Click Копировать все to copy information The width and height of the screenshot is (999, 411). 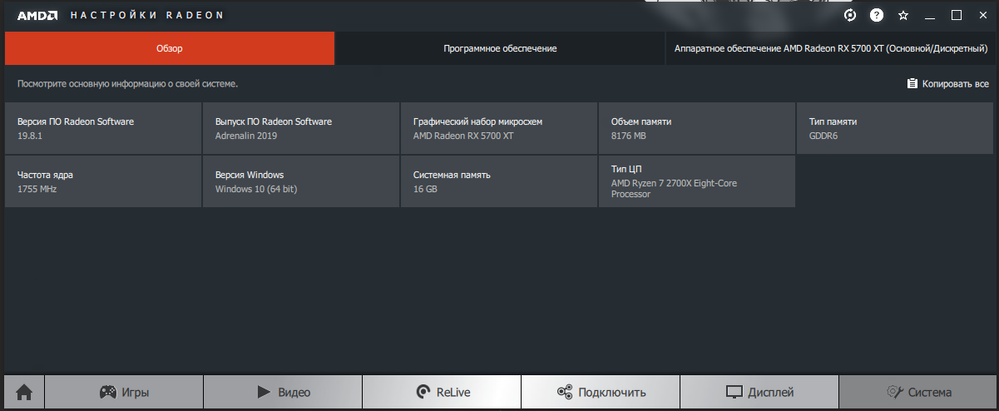point(948,83)
